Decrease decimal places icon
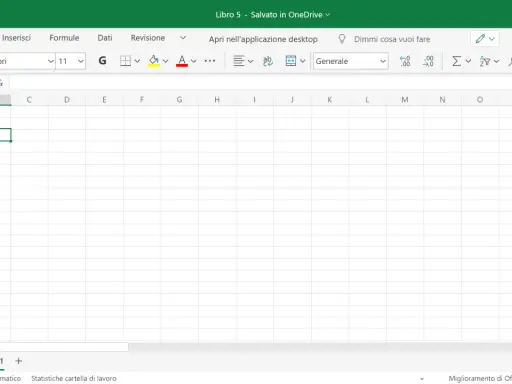Image resolution: width=512 pixels, height=384 pixels. click(428, 61)
